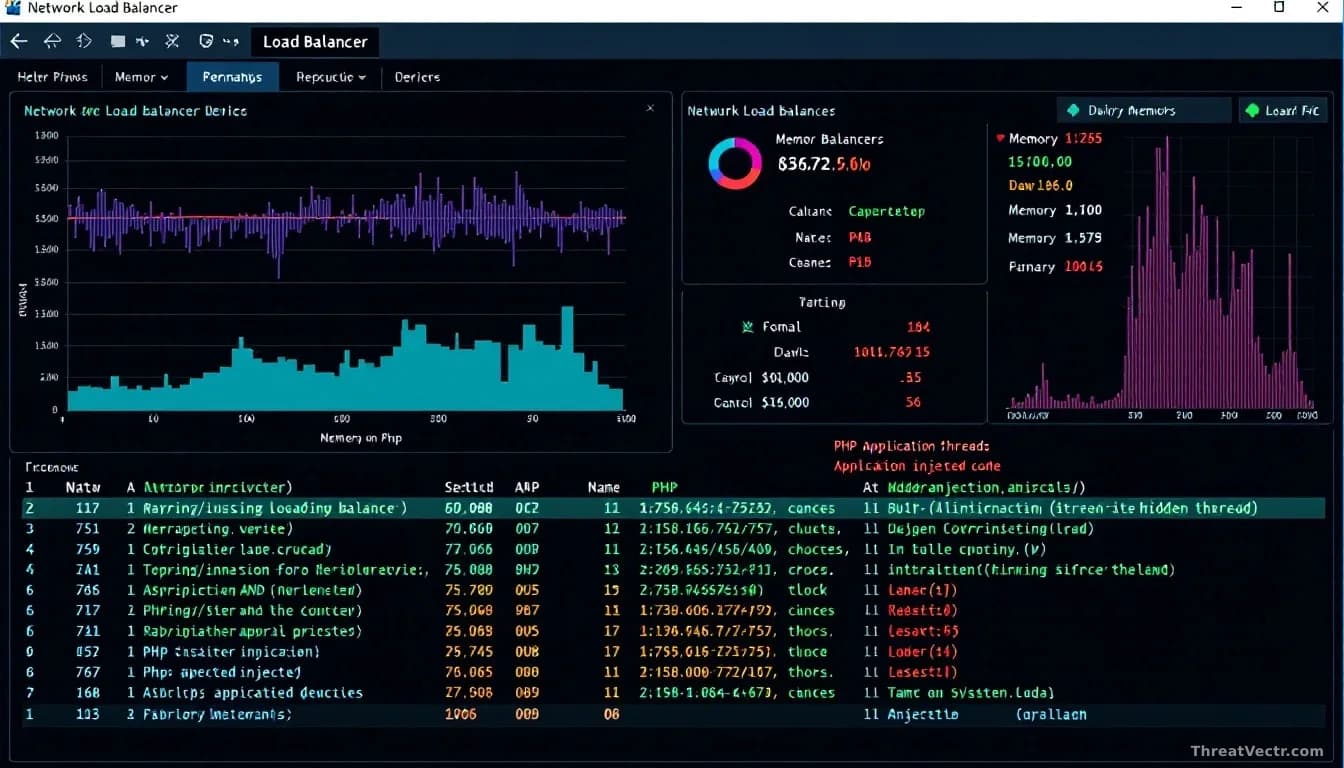Click the red Applcaion injeted cone label
This screenshot has height=768, width=1344.
pos(917,466)
